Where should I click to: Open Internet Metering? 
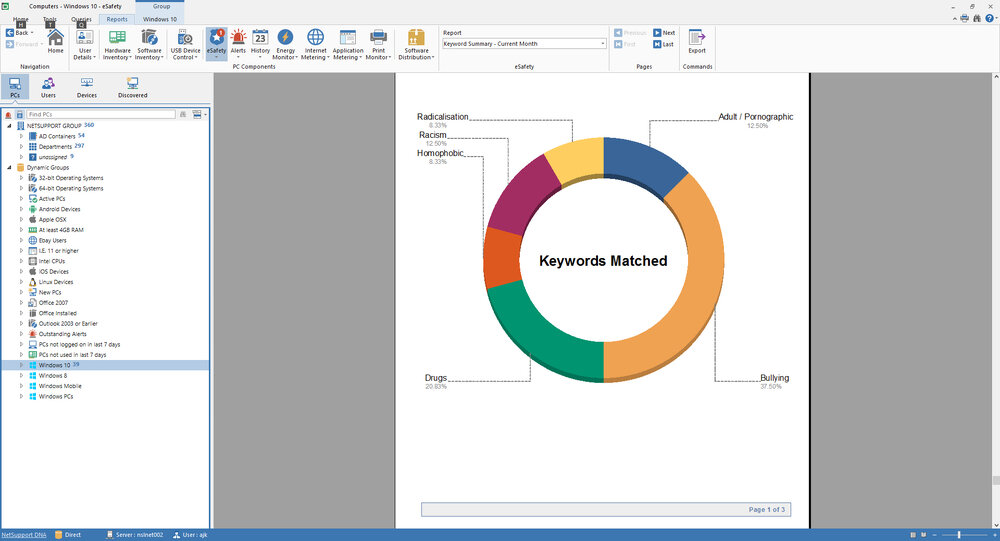coord(315,45)
